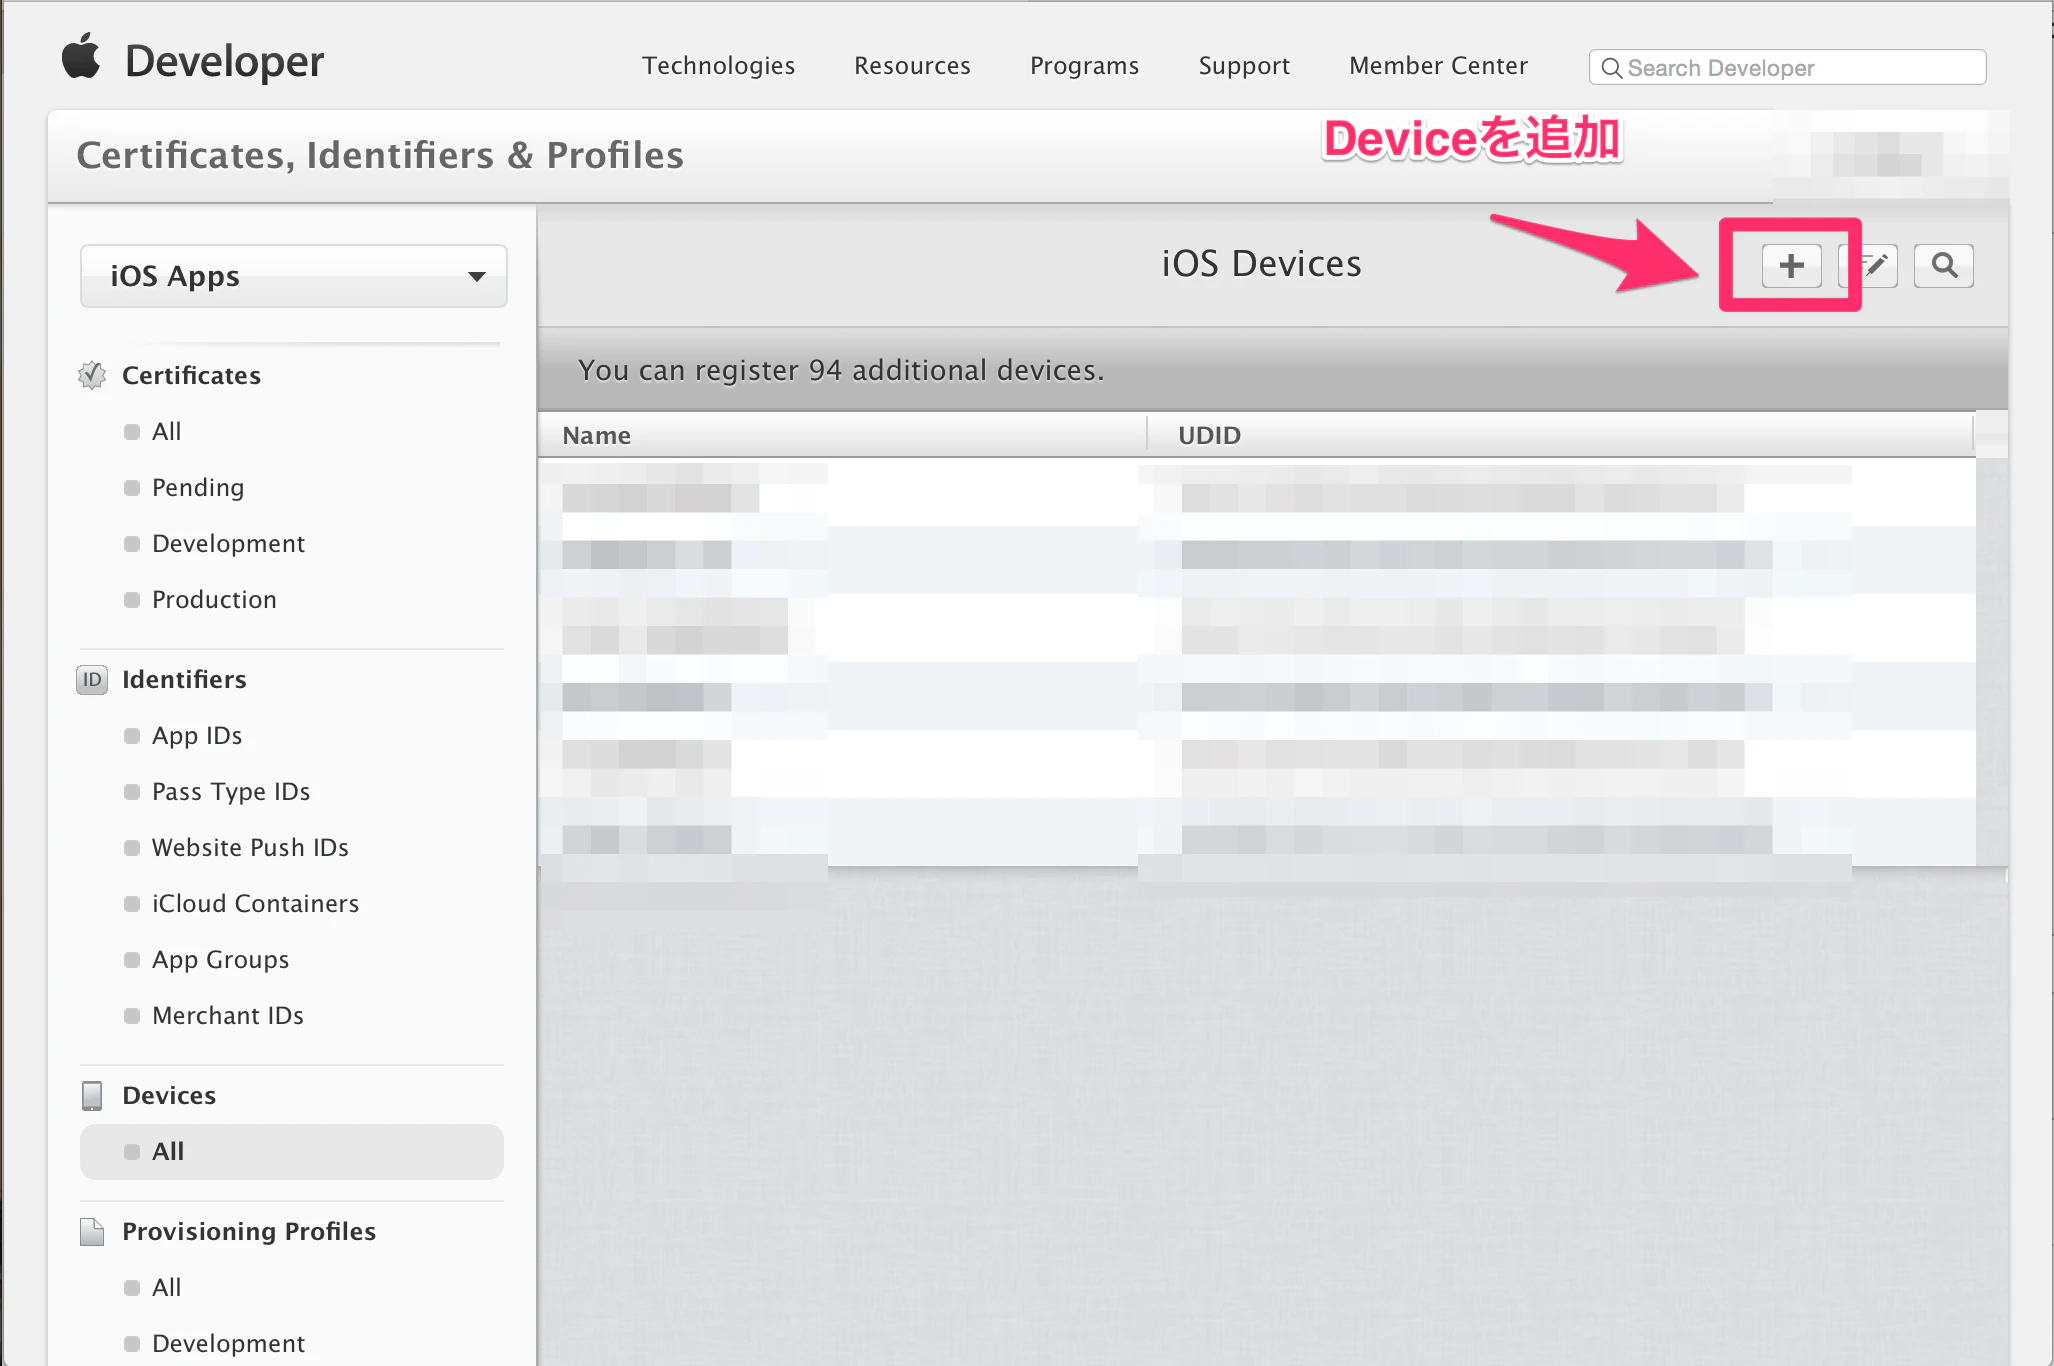Screen dimensions: 2054x1366
Task: Click the magnifier search devices button
Action: pyautogui.click(x=1944, y=266)
